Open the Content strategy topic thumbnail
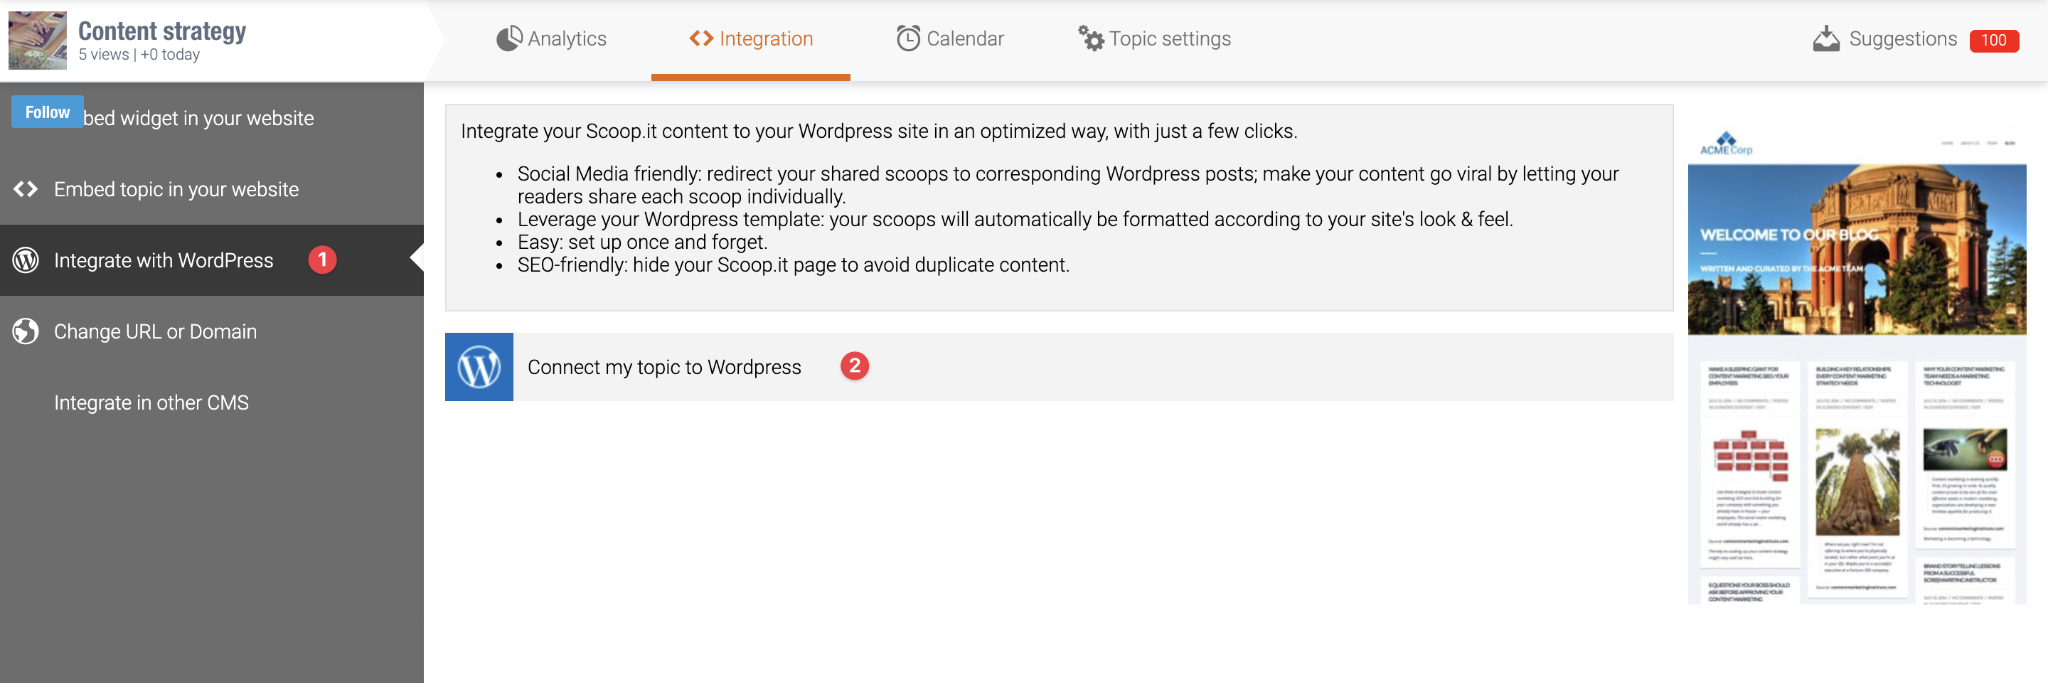Viewport: 2048px width, 683px height. pos(37,40)
